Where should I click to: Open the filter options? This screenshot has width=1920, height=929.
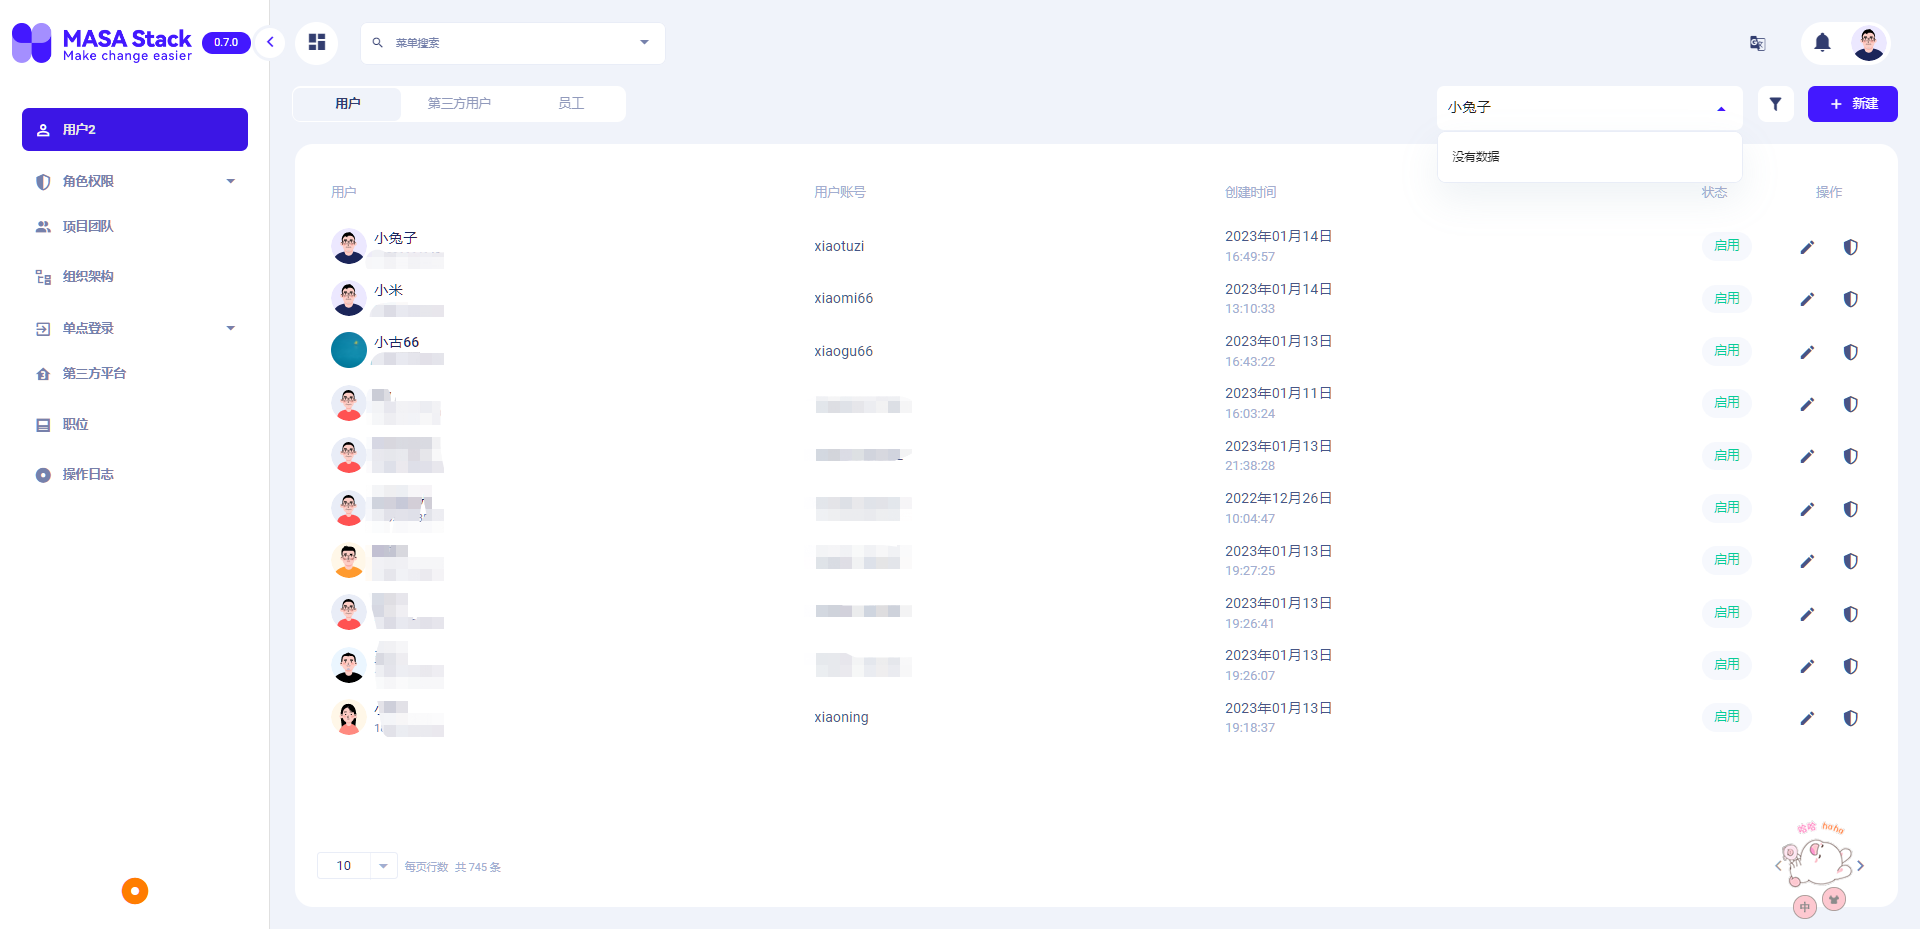click(x=1775, y=103)
